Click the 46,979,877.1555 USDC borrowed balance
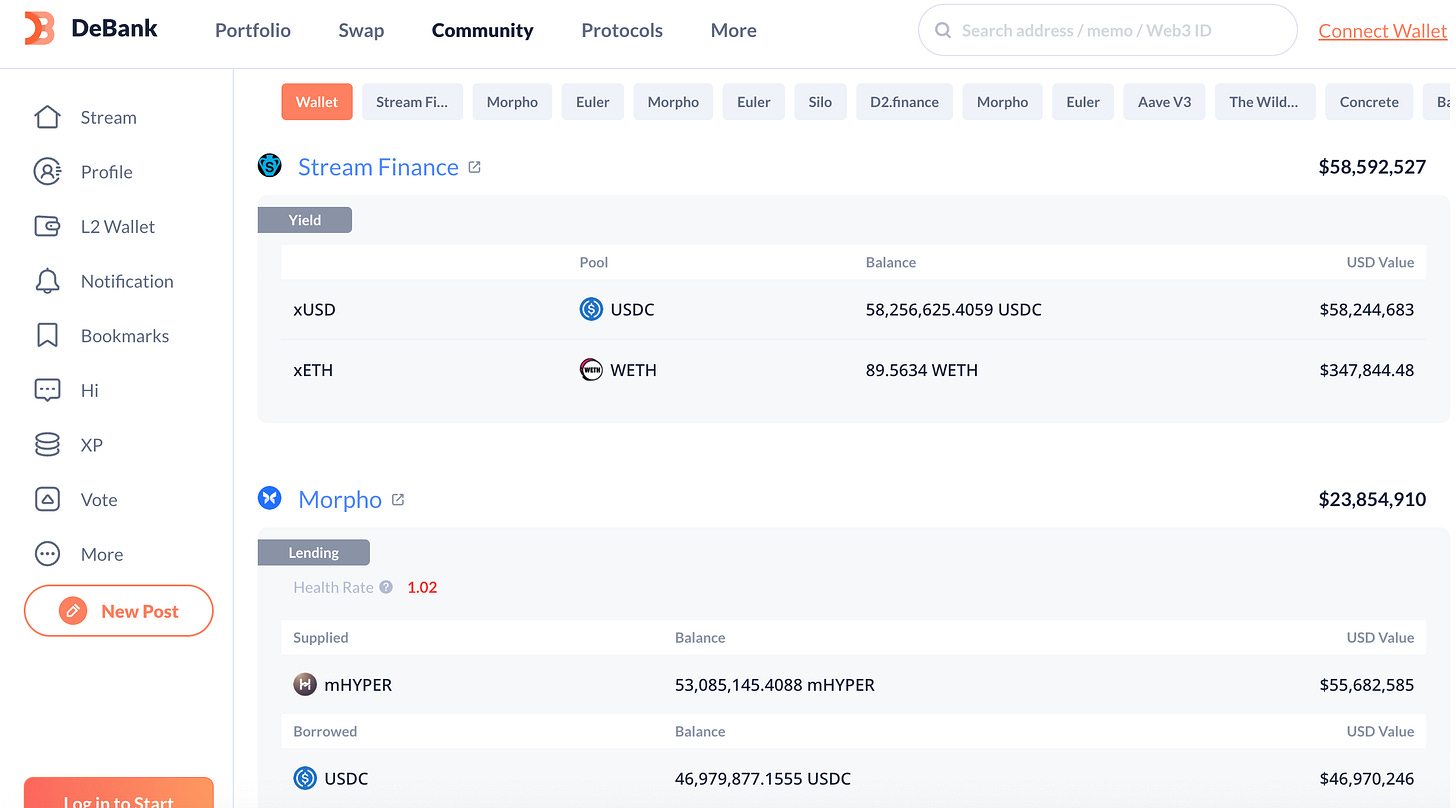This screenshot has width=1456, height=808. (763, 778)
